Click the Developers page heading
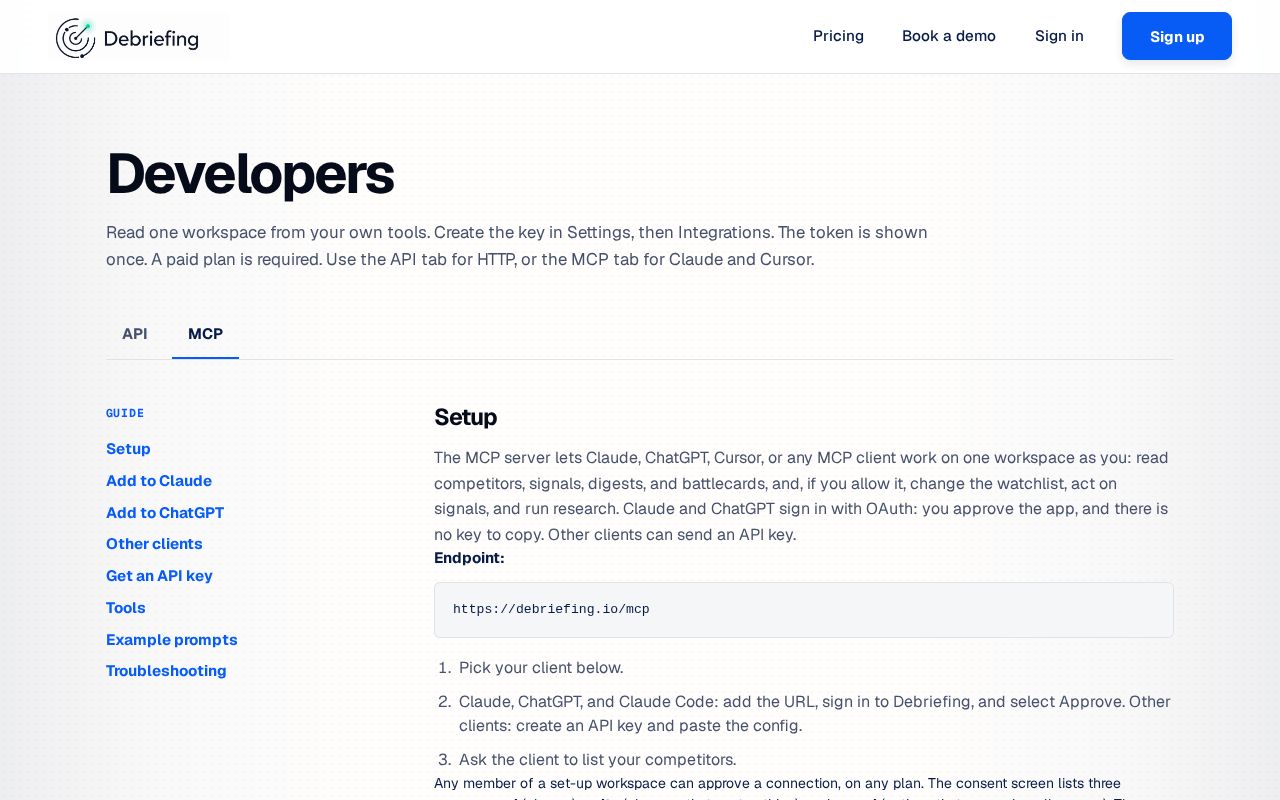 [250, 173]
